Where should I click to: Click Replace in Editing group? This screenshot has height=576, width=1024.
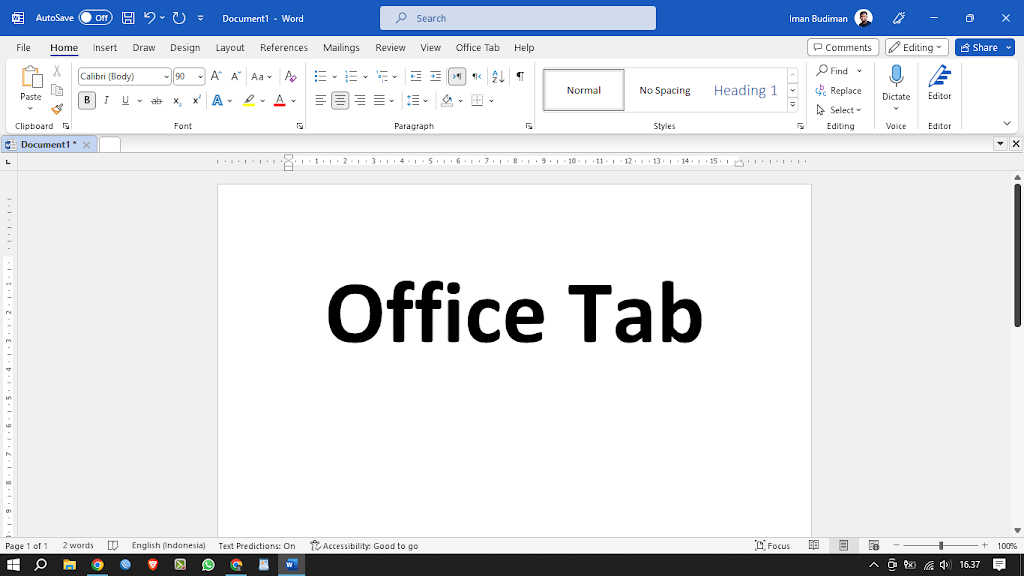pyautogui.click(x=839, y=91)
